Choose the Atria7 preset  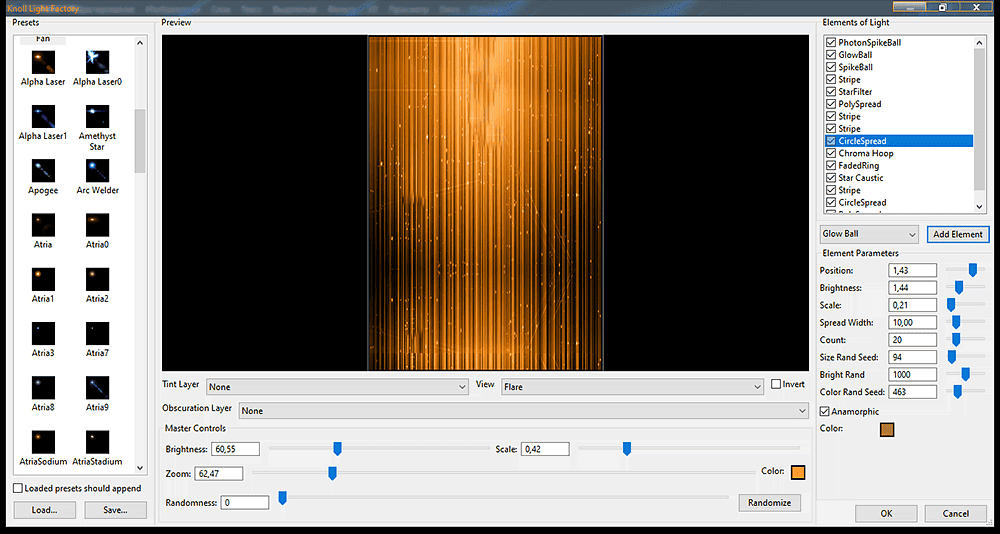[x=97, y=334]
